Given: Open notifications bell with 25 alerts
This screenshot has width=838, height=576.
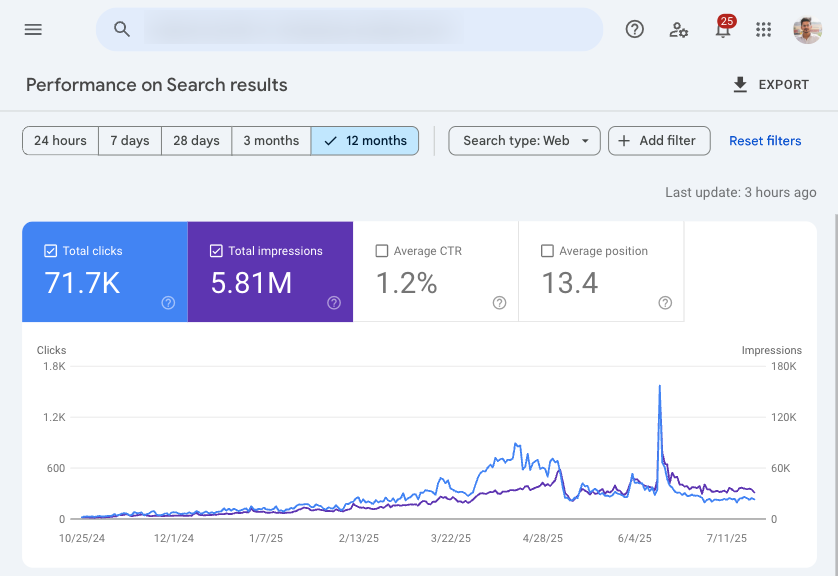Looking at the screenshot, I should tap(721, 30).
